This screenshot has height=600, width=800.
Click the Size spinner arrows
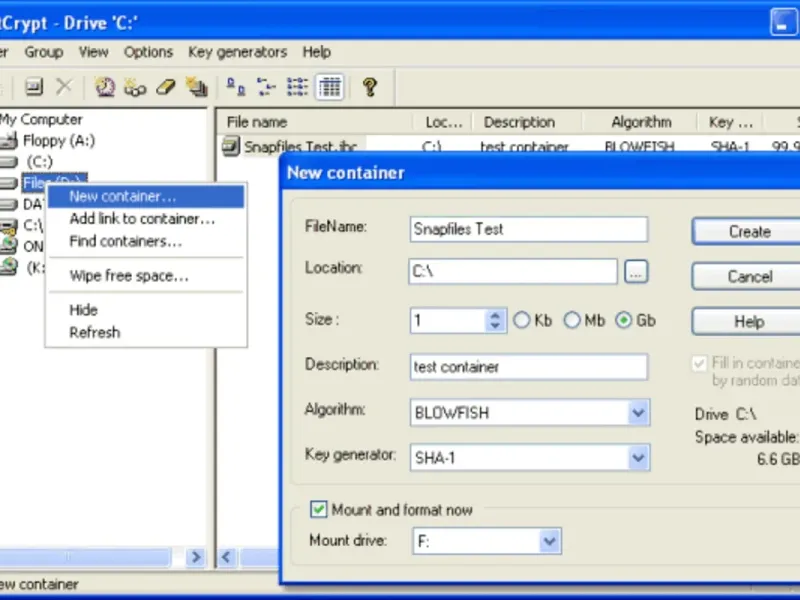point(495,320)
